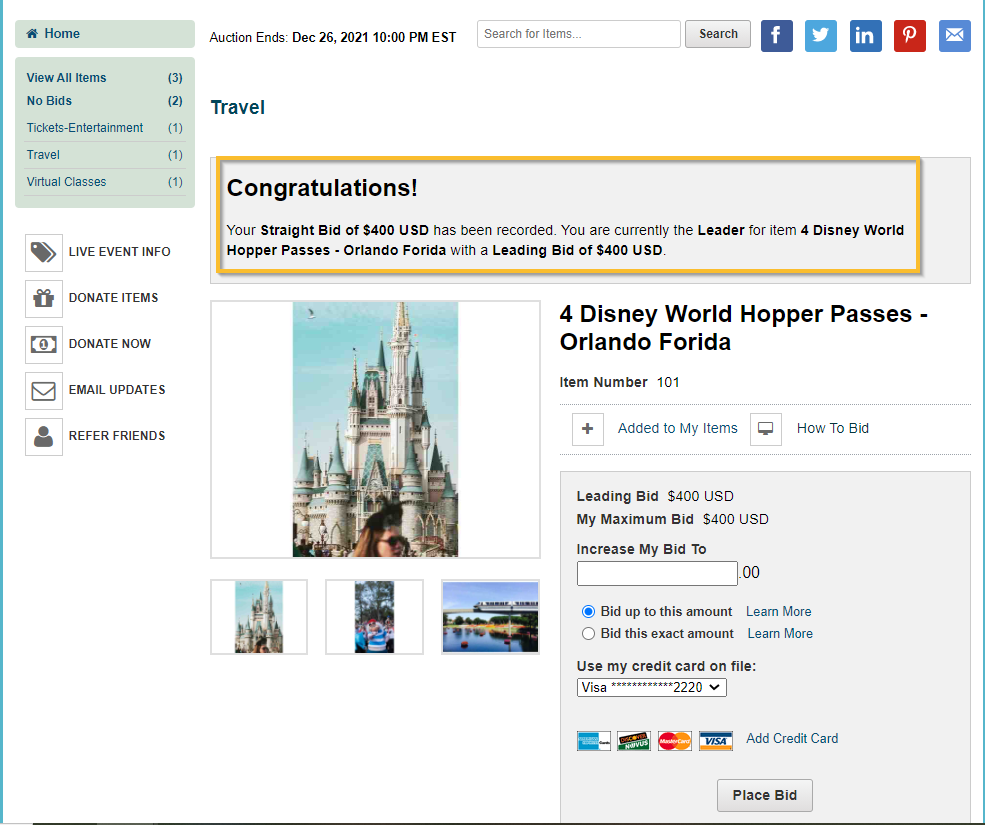The width and height of the screenshot is (985, 825).
Task: Click the item title 4 Disney World Hopper Passes
Action: (x=743, y=328)
